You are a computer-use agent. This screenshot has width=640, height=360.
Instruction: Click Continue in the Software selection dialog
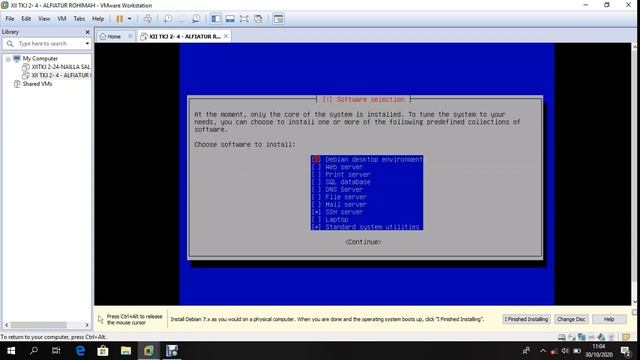(x=363, y=242)
